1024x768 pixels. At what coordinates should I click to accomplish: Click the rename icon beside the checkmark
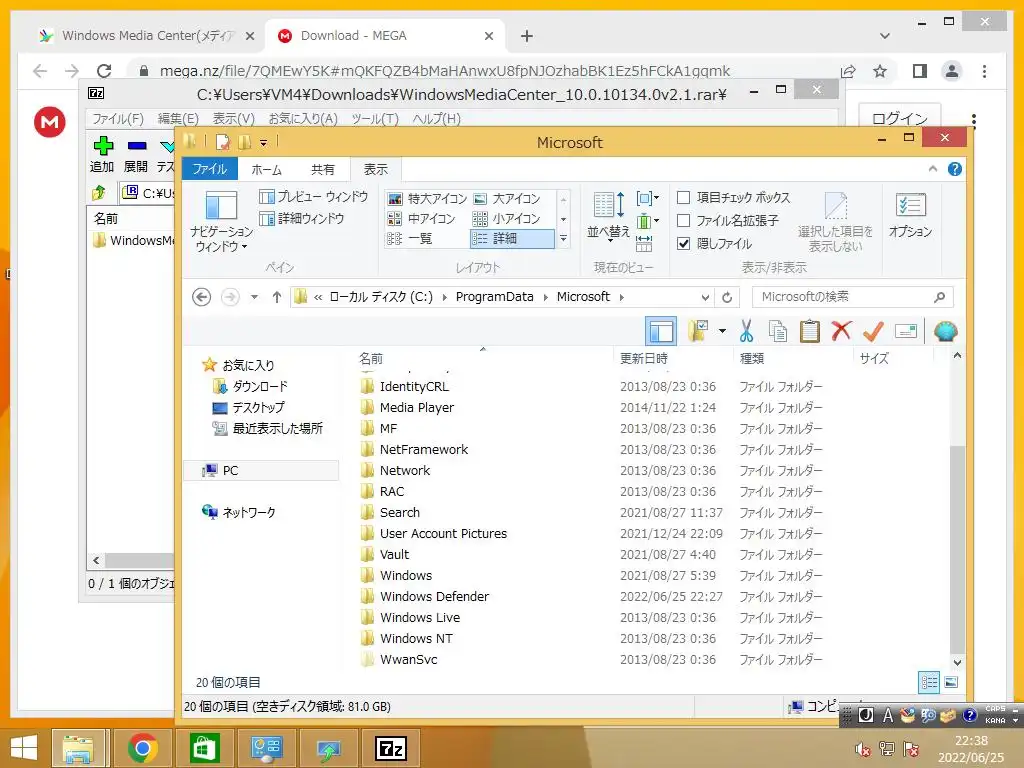pyautogui.click(x=906, y=332)
